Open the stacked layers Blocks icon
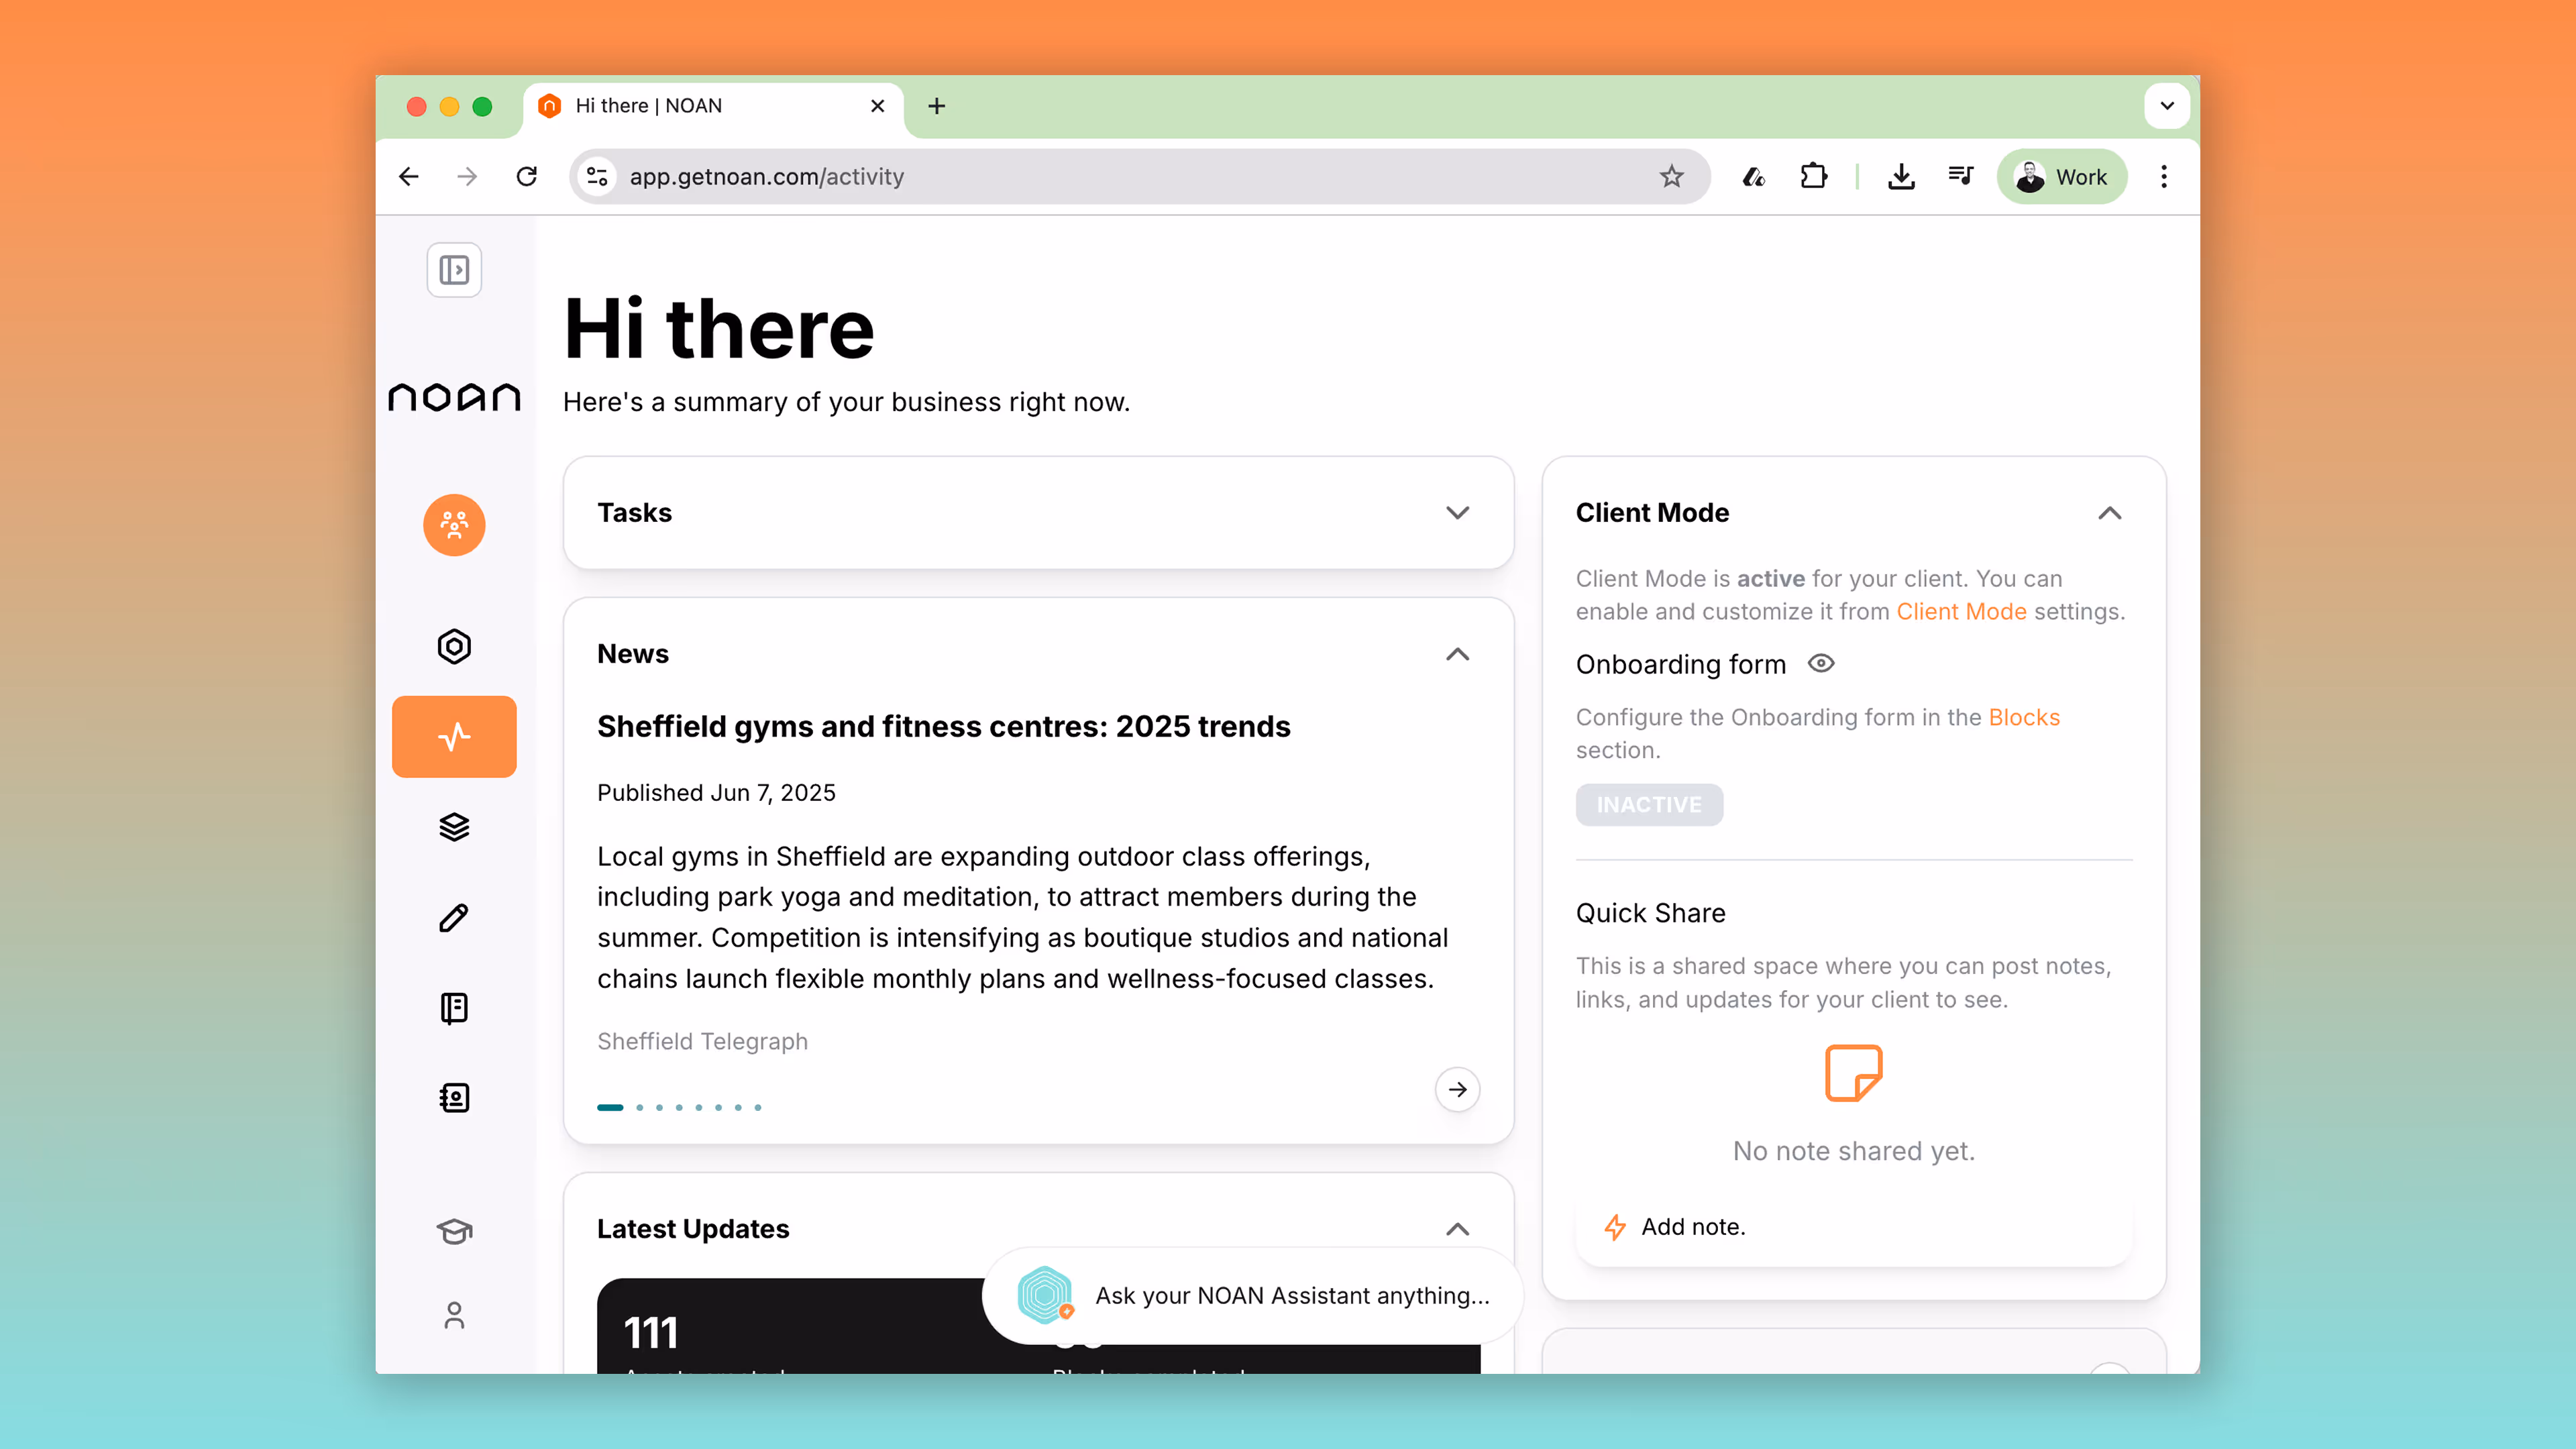This screenshot has width=2576, height=1449. [454, 827]
